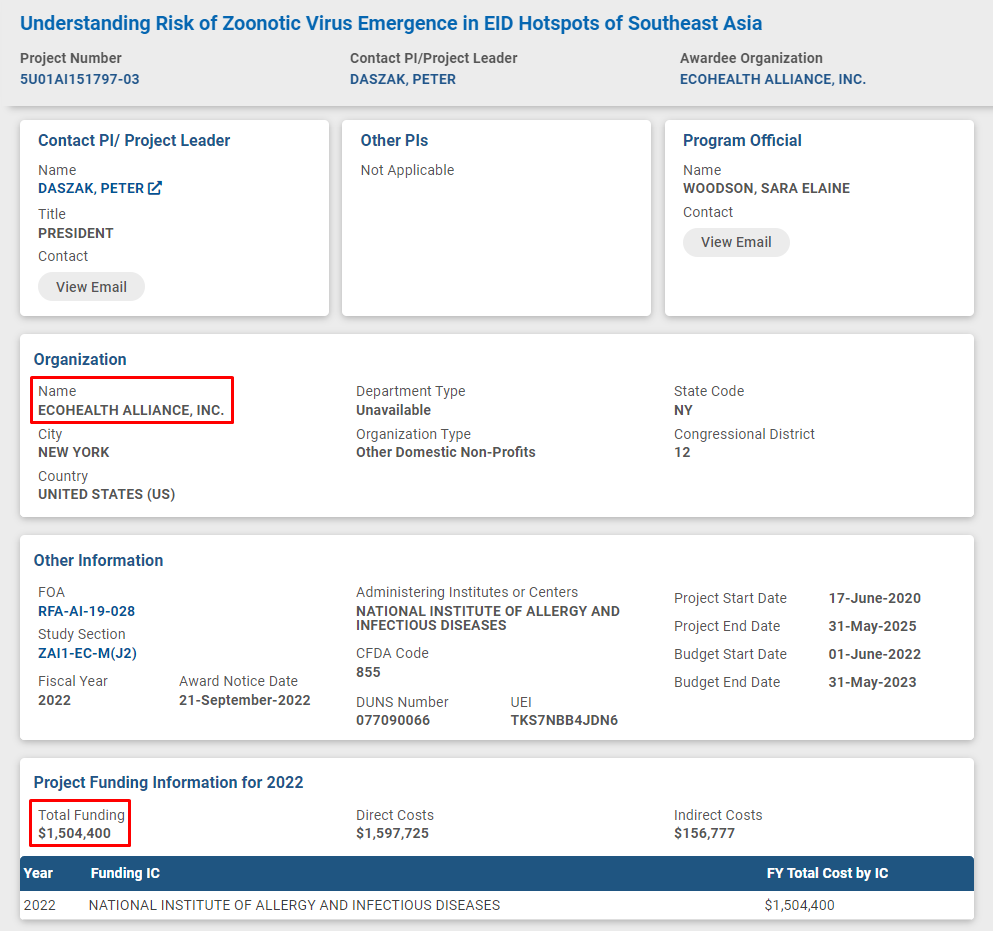Select country value UNITED STATES (US)
This screenshot has width=993, height=931.
pos(106,494)
